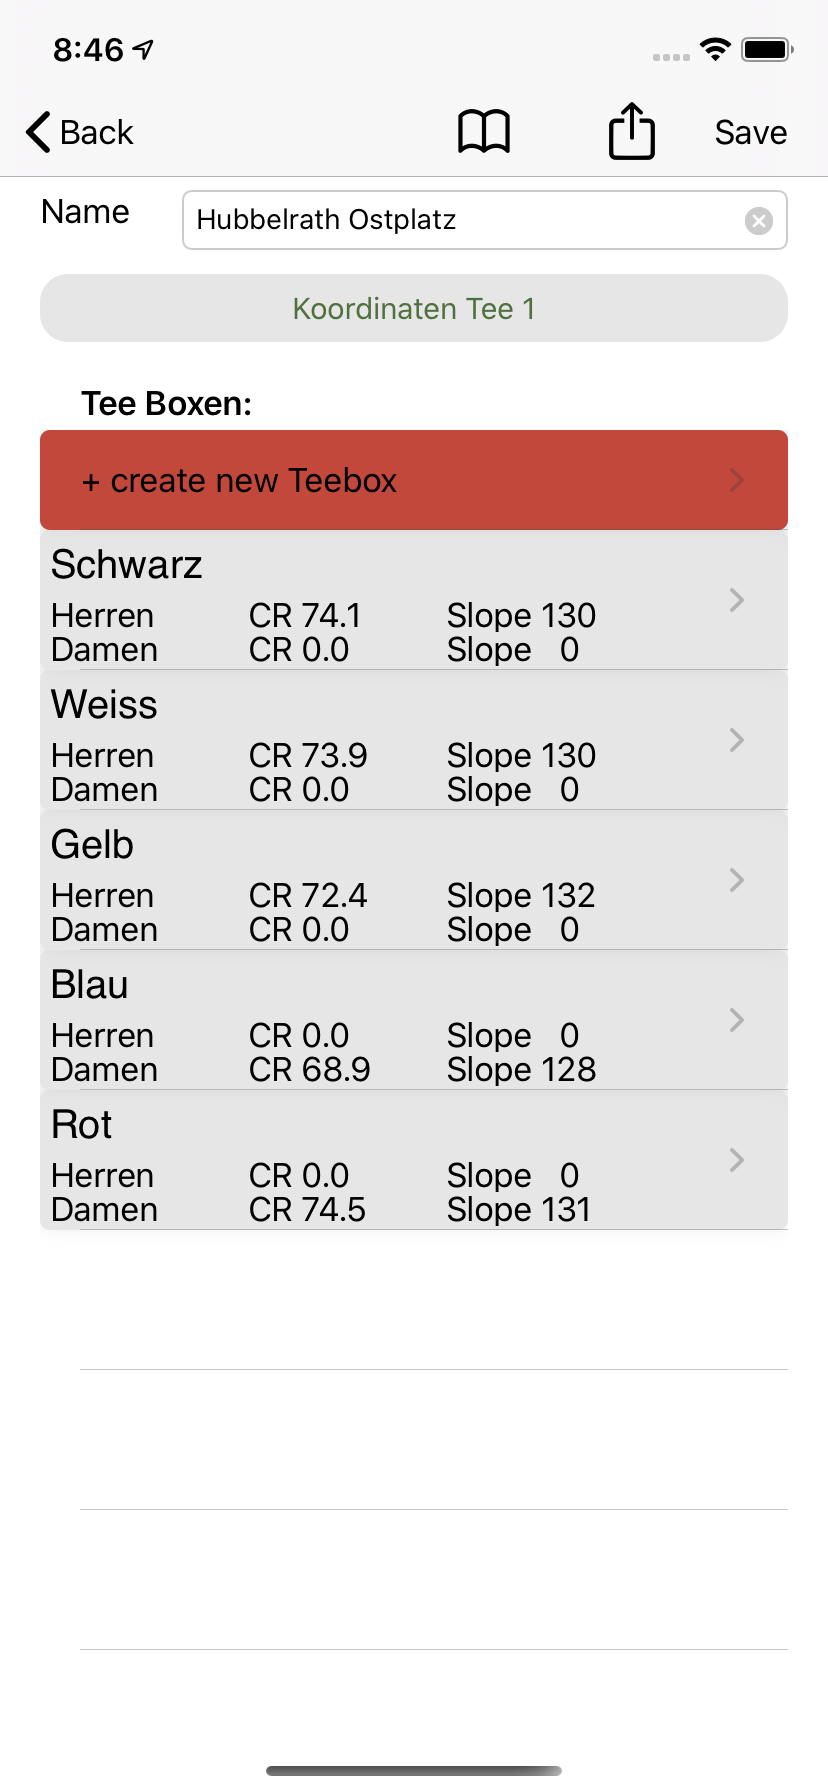Image resolution: width=828 pixels, height=1792 pixels.
Task: Expand the Weiss tee box chevron
Action: (737, 740)
